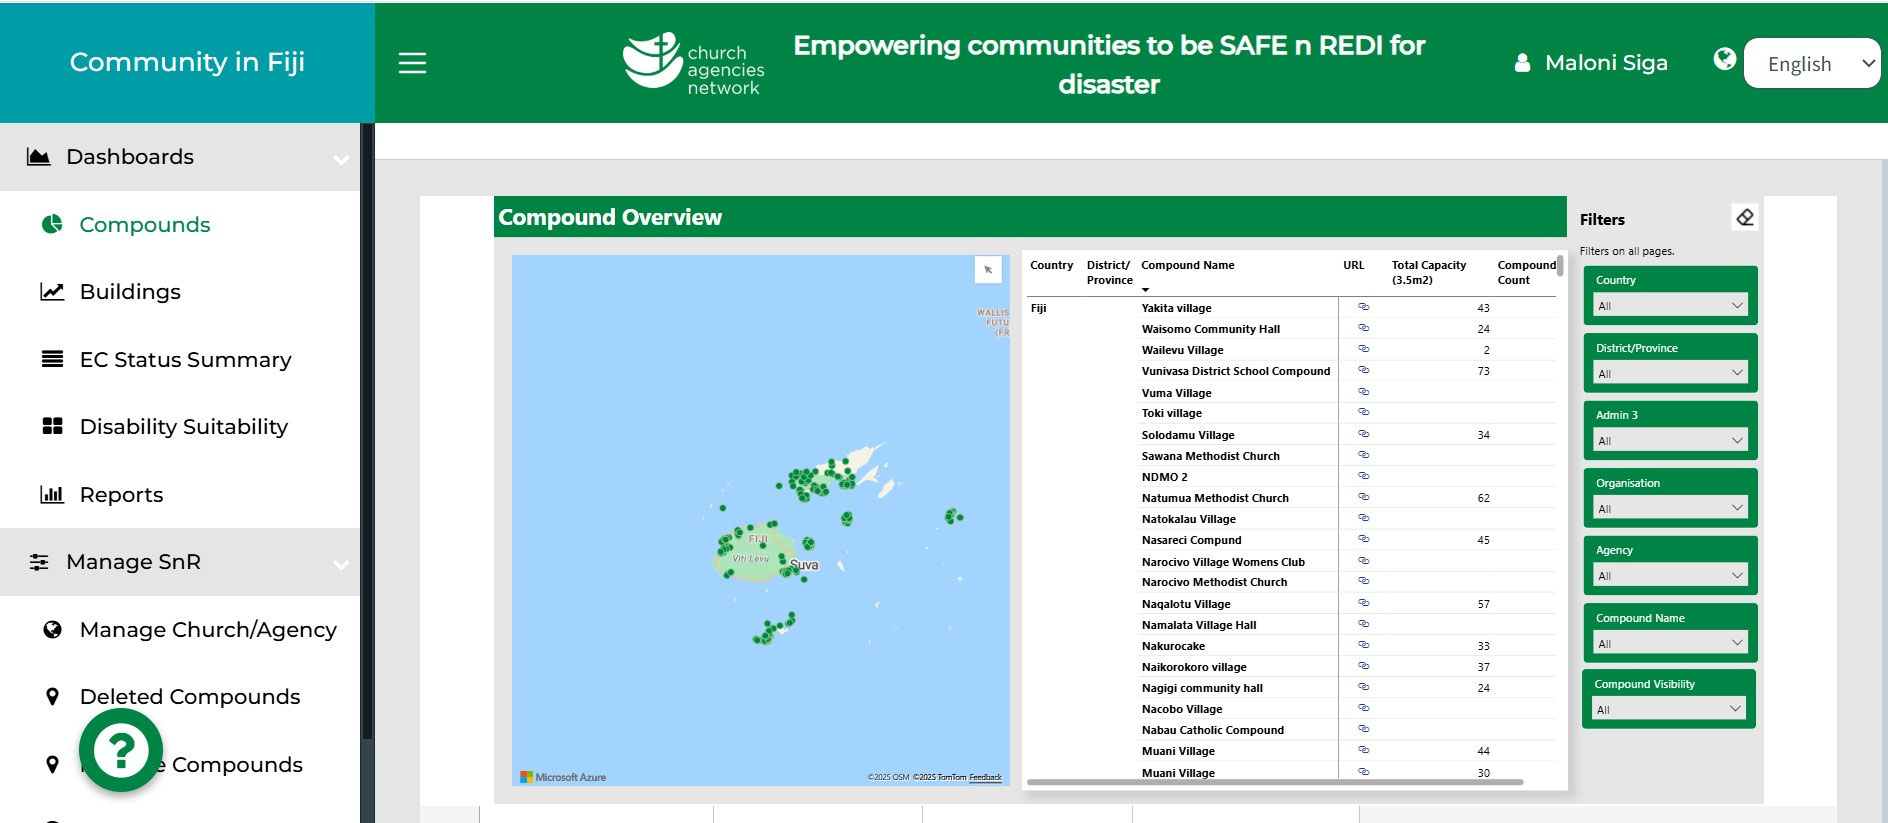Open the Compound Name filter dropdown
1888x823 pixels.
tap(1669, 643)
